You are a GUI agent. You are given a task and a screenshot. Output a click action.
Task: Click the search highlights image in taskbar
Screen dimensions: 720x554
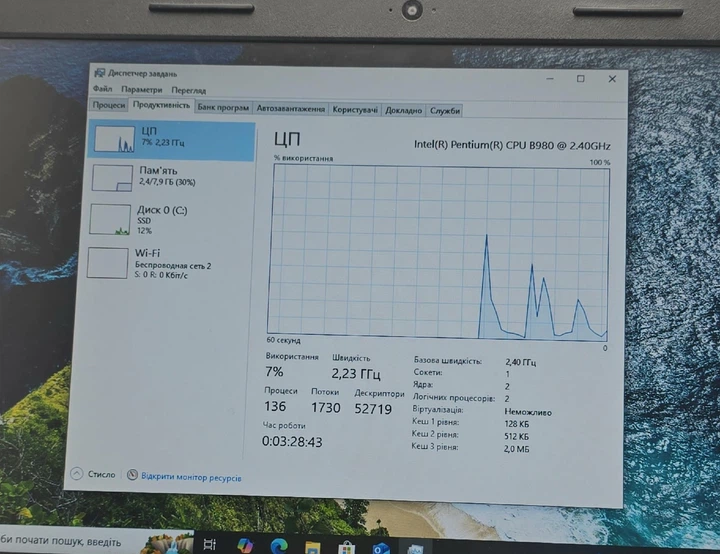pos(168,543)
